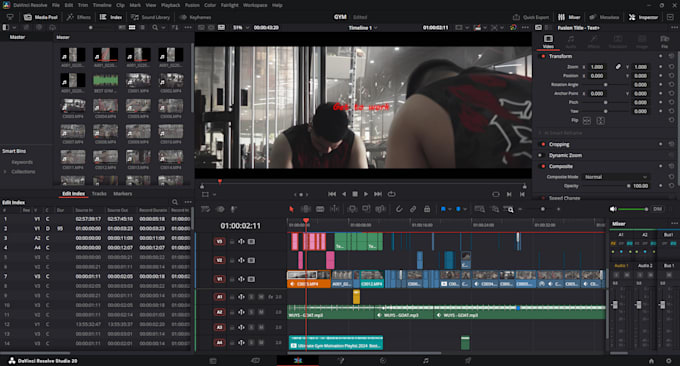This screenshot has height=366, width=680.
Task: Open Project Manager home icon
Action: pyautogui.click(x=651, y=361)
